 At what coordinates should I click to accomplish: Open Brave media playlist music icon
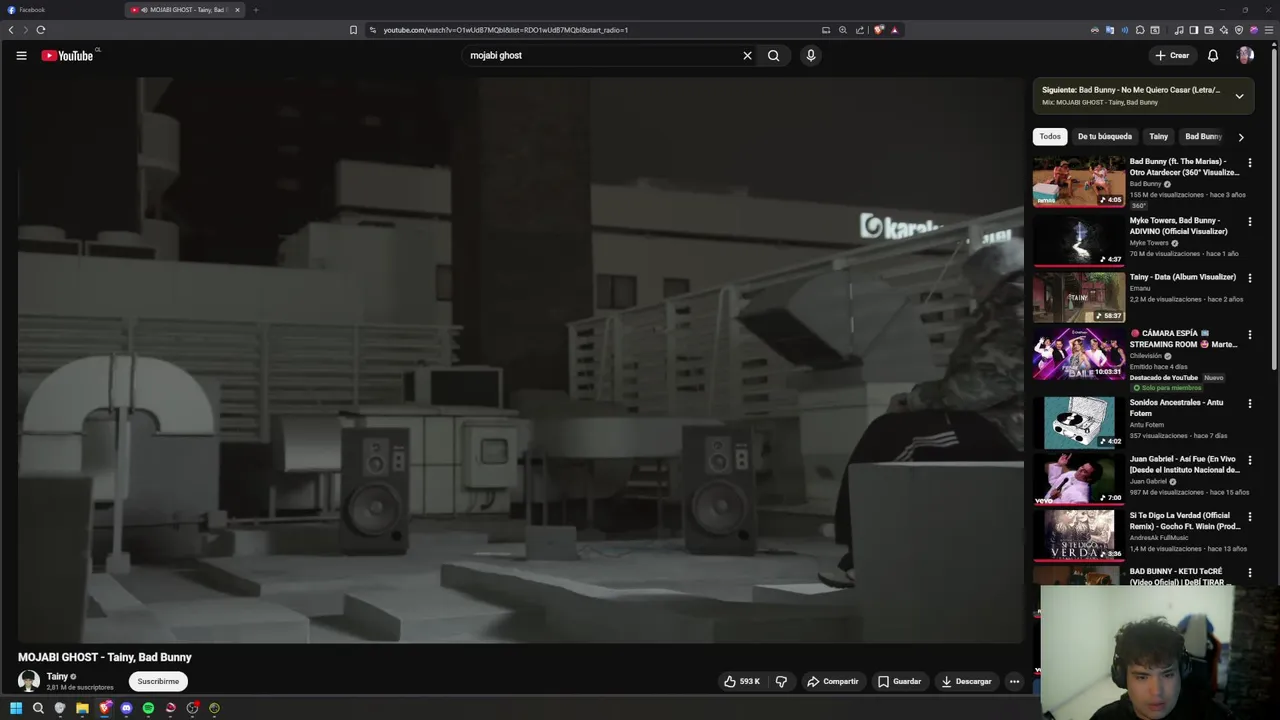point(1179,30)
